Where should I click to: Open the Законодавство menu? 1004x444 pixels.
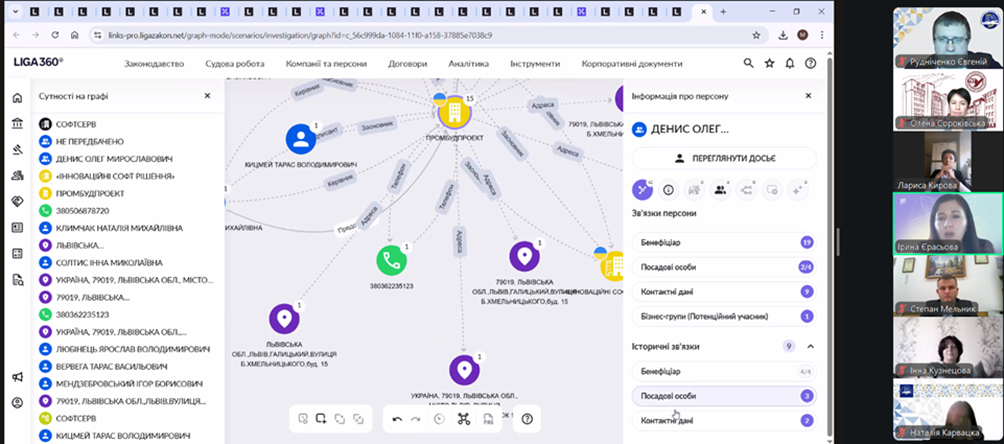coord(154,63)
